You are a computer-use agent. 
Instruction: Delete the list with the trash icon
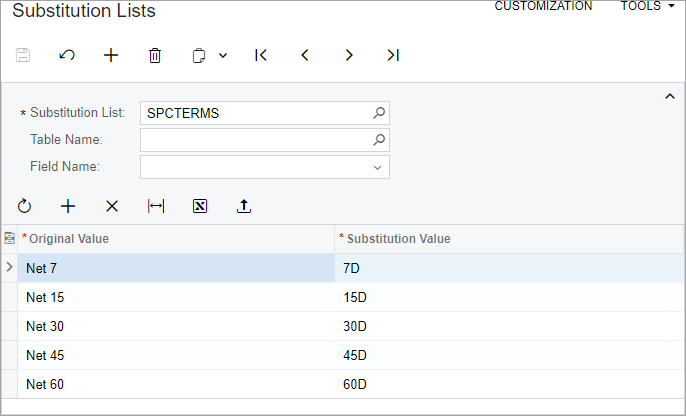pyautogui.click(x=155, y=56)
